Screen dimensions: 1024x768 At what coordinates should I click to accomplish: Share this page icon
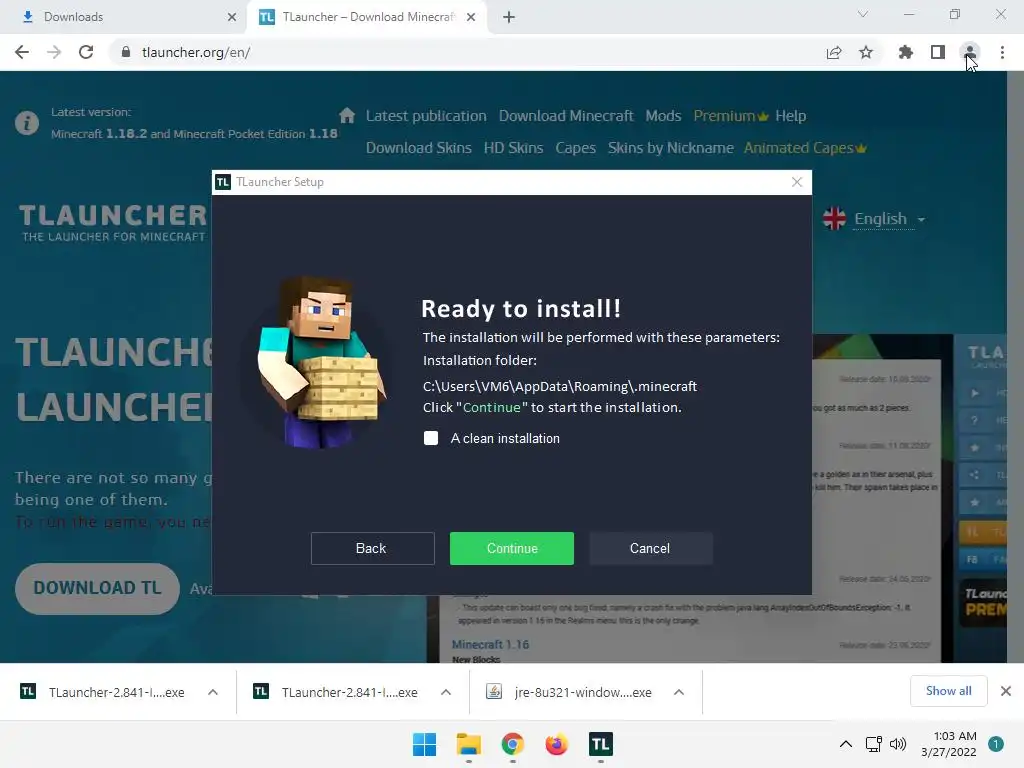coord(834,52)
